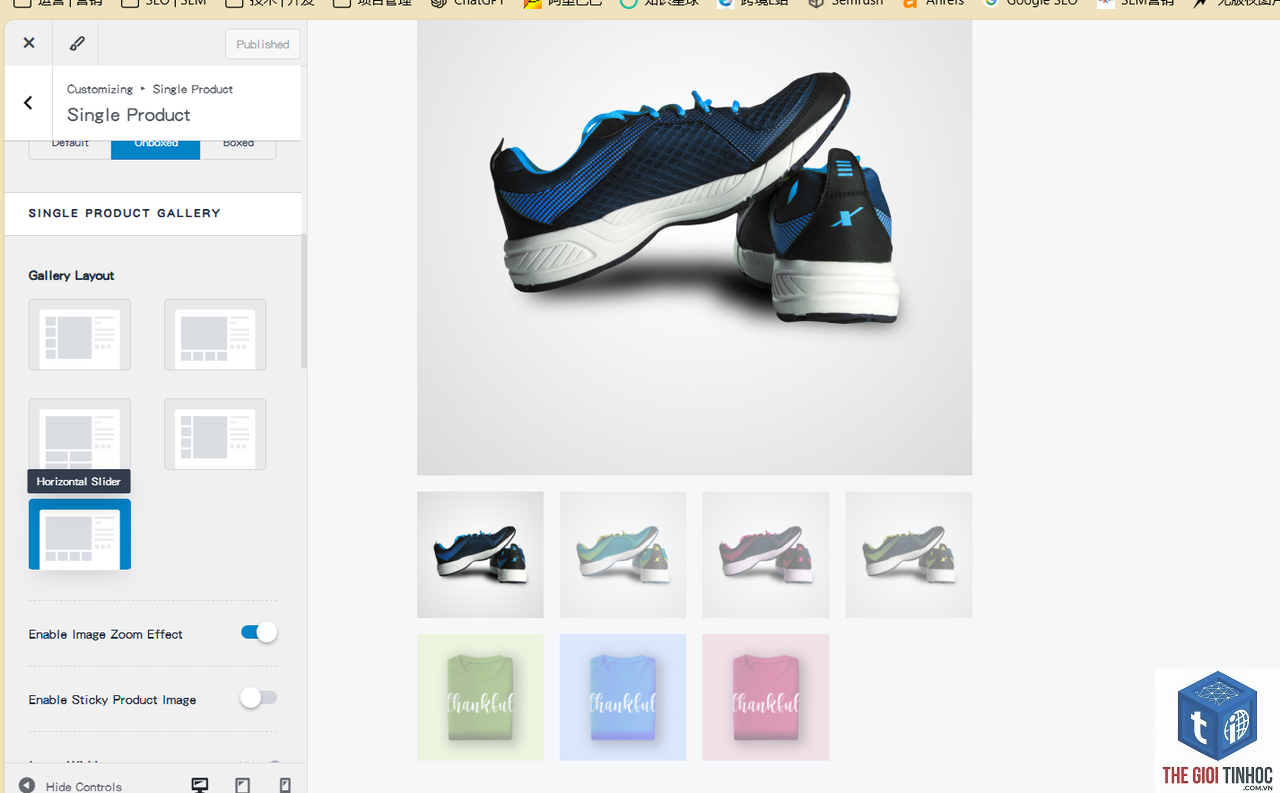Viewport: 1280px width, 793px height.
Task: Toggle Enable Sticky Product Image switch
Action: click(259, 698)
